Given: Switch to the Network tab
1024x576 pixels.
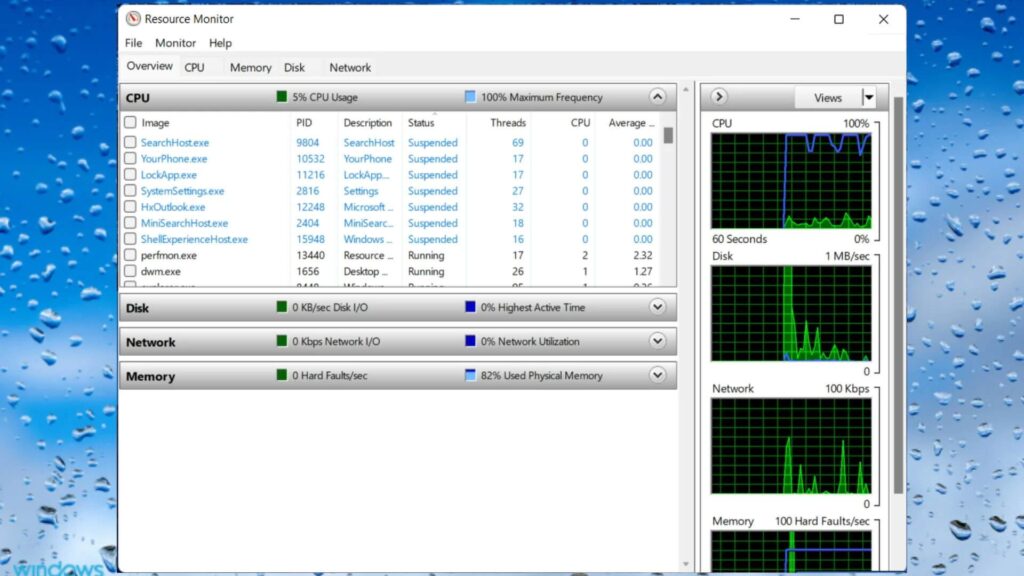Looking at the screenshot, I should coord(350,67).
